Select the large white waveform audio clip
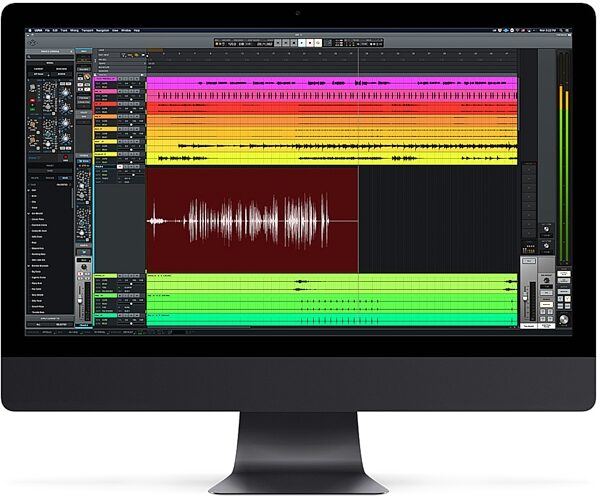This screenshot has width=600, height=499. tap(253, 220)
